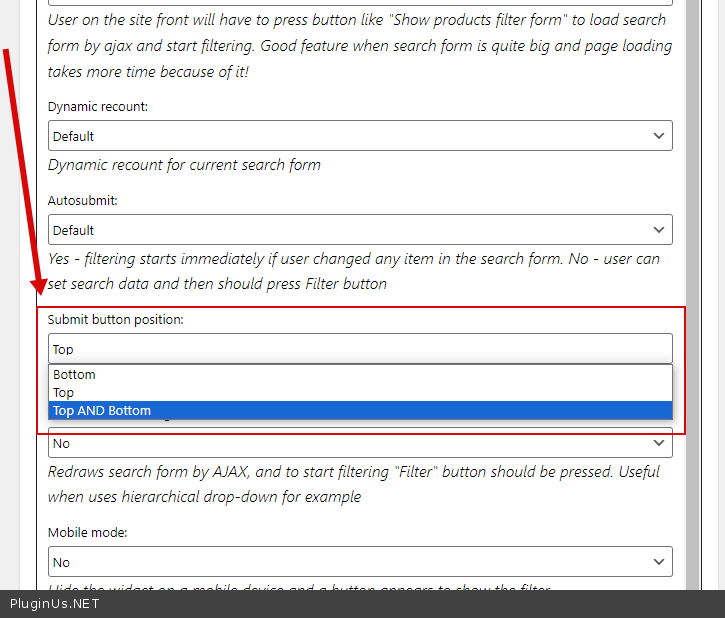The width and height of the screenshot is (725, 618).
Task: Click the Dynamic recount label
Action: (98, 106)
